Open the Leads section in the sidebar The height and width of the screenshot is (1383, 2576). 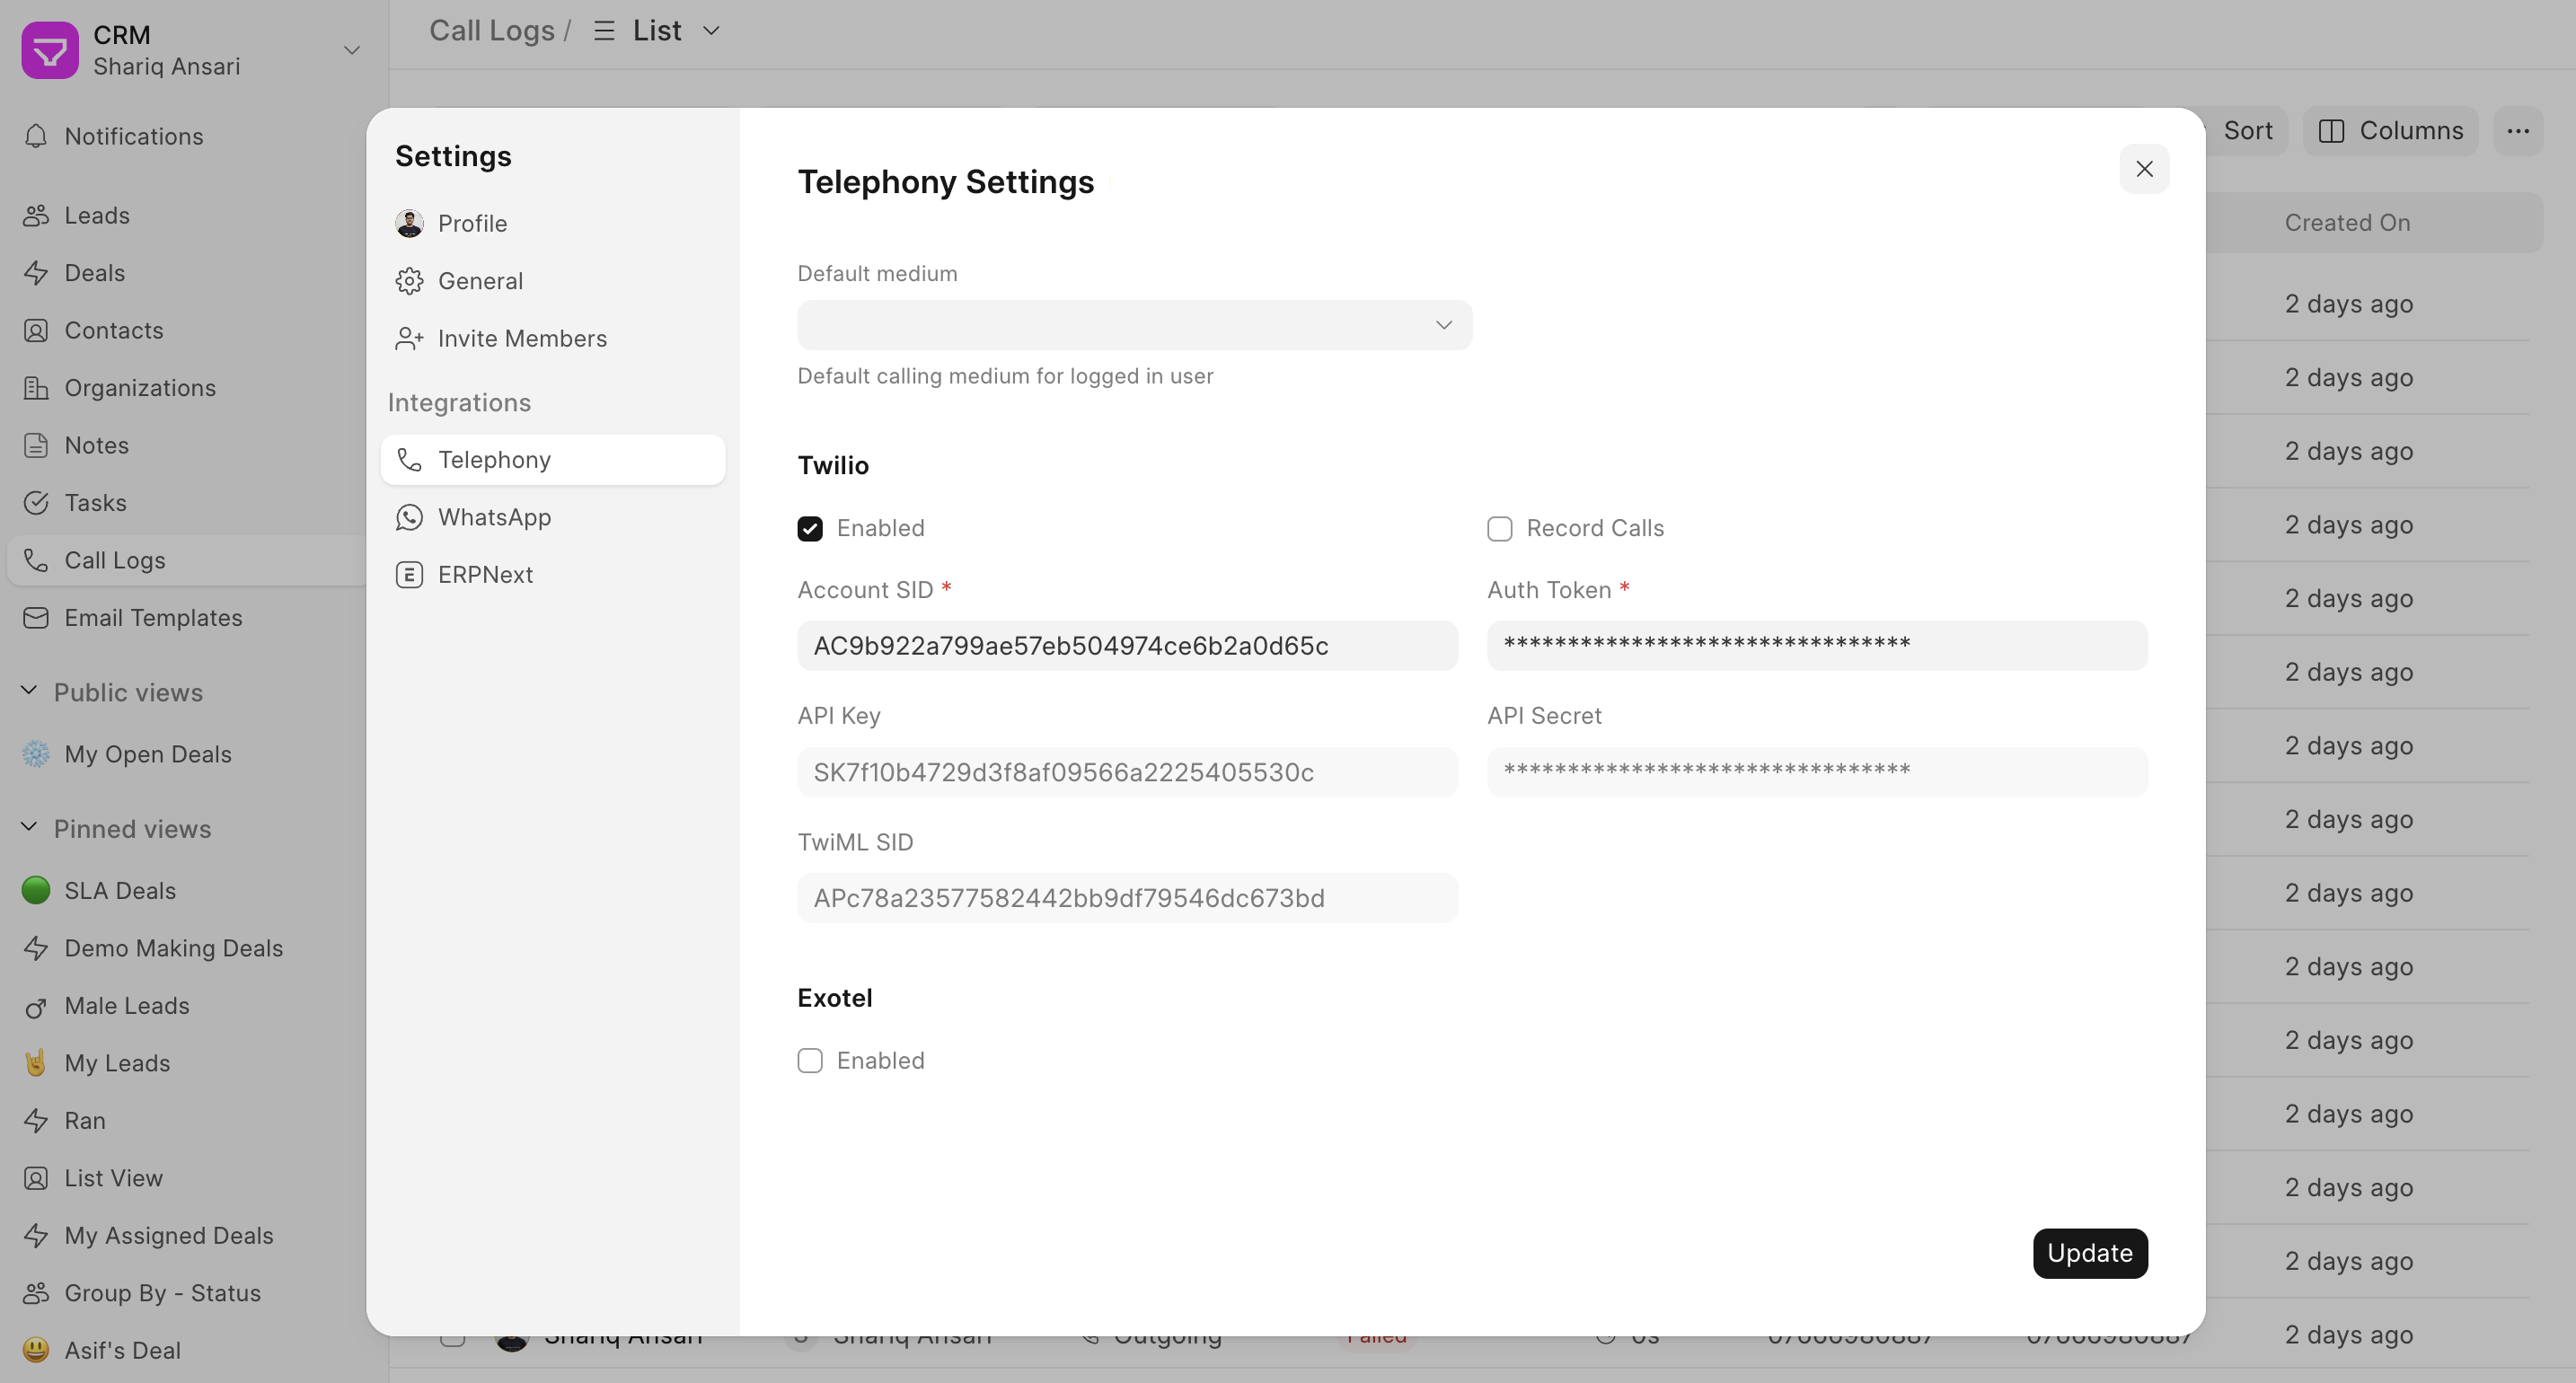[96, 215]
